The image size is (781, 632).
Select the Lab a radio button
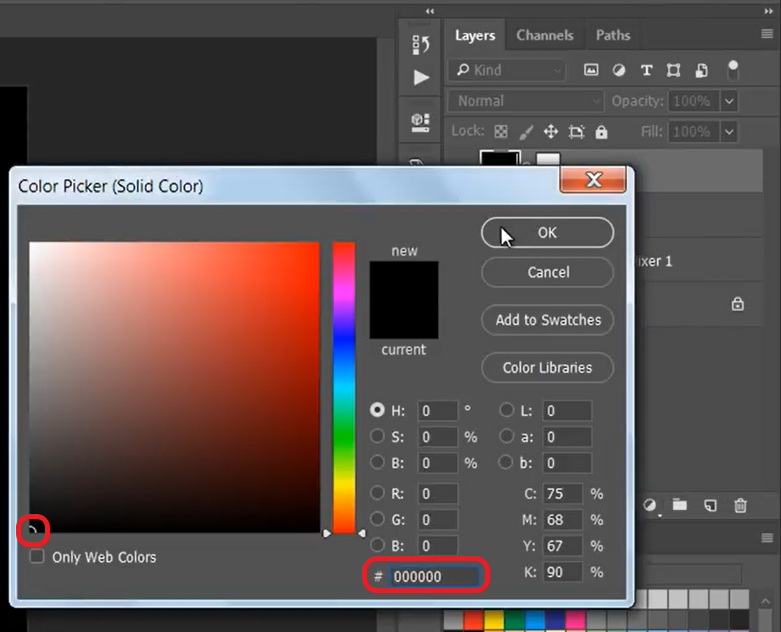[506, 436]
